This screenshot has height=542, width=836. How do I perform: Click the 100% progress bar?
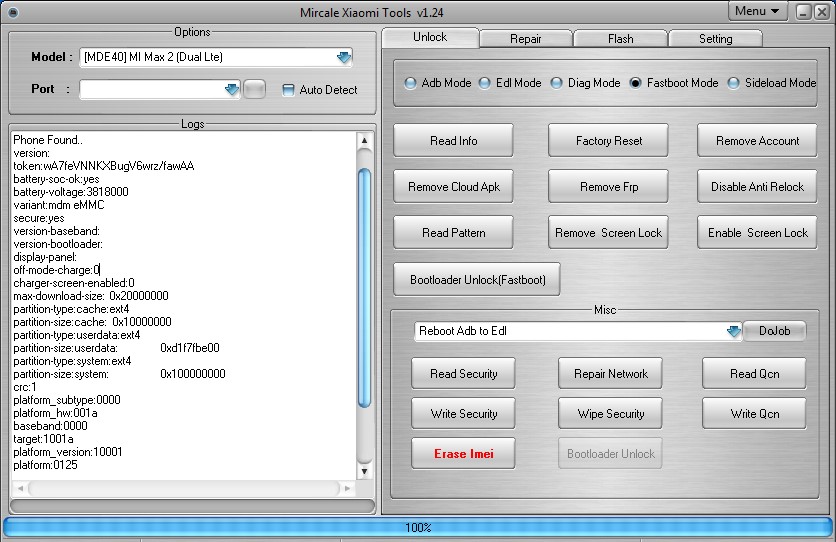tap(418, 528)
